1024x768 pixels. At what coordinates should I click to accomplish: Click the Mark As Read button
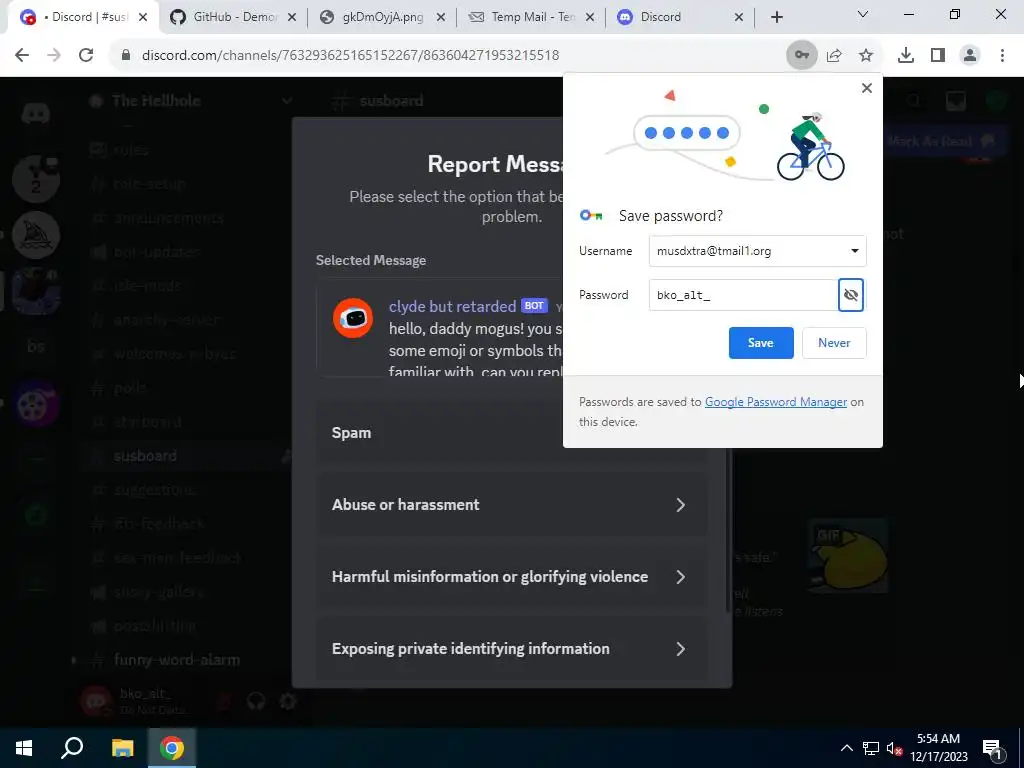[x=941, y=141]
